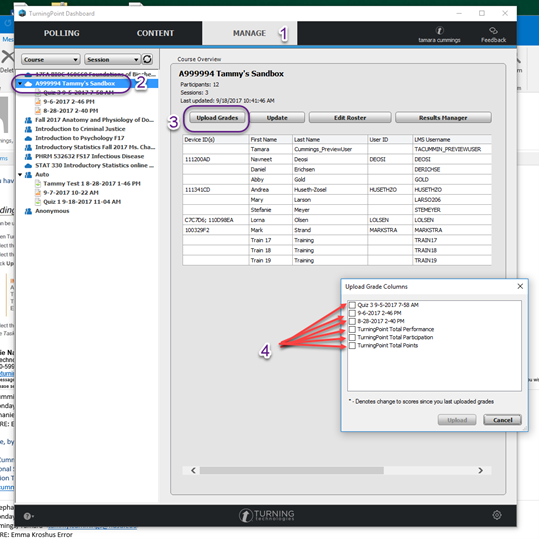Viewport: 539px width, 539px height.
Task: Check TurningPoint Total Participation
Action: pos(352,338)
